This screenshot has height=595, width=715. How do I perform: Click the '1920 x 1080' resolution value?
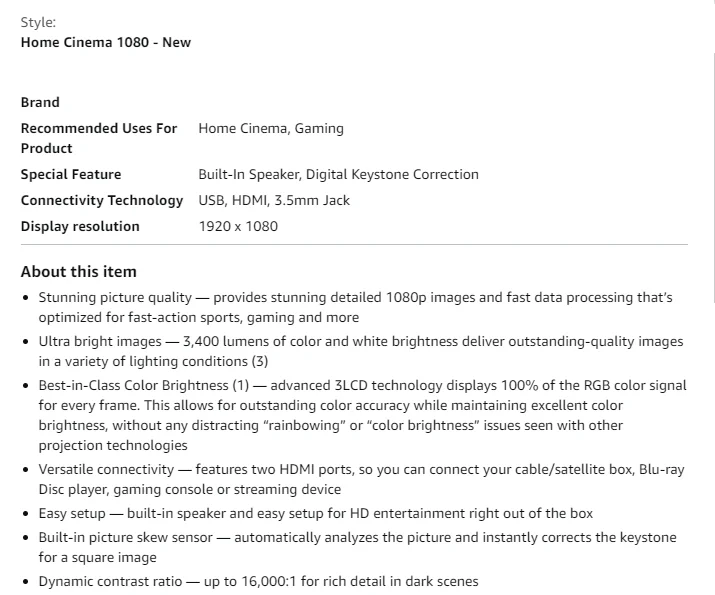pyautogui.click(x=238, y=226)
